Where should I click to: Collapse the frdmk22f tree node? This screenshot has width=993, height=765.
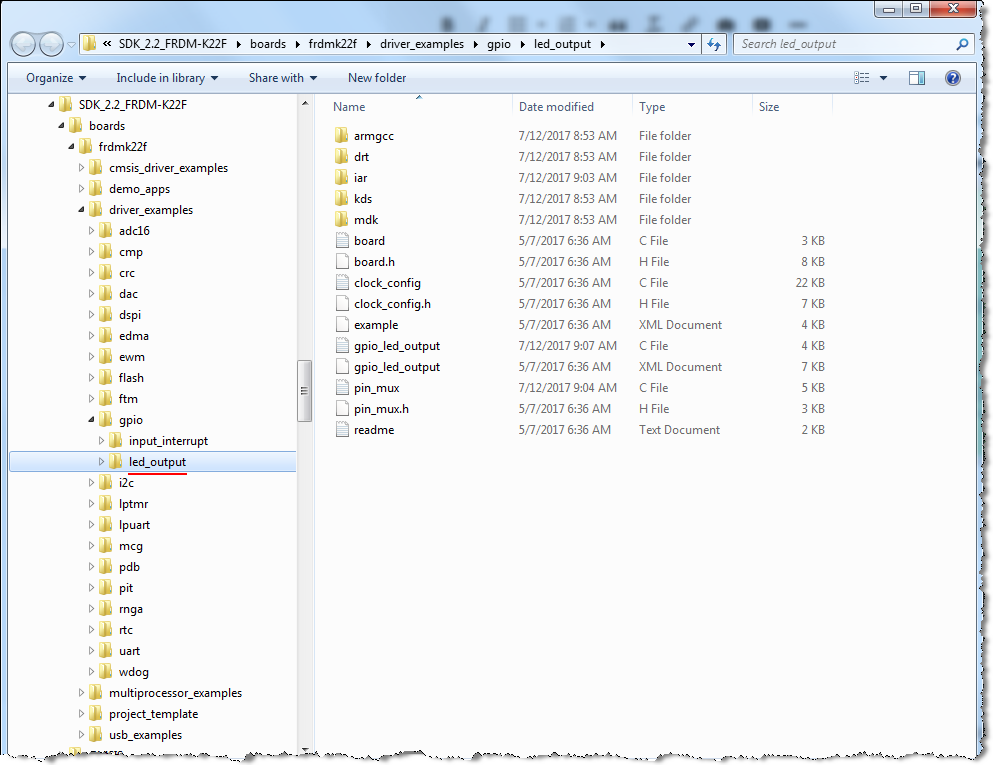click(x=72, y=146)
